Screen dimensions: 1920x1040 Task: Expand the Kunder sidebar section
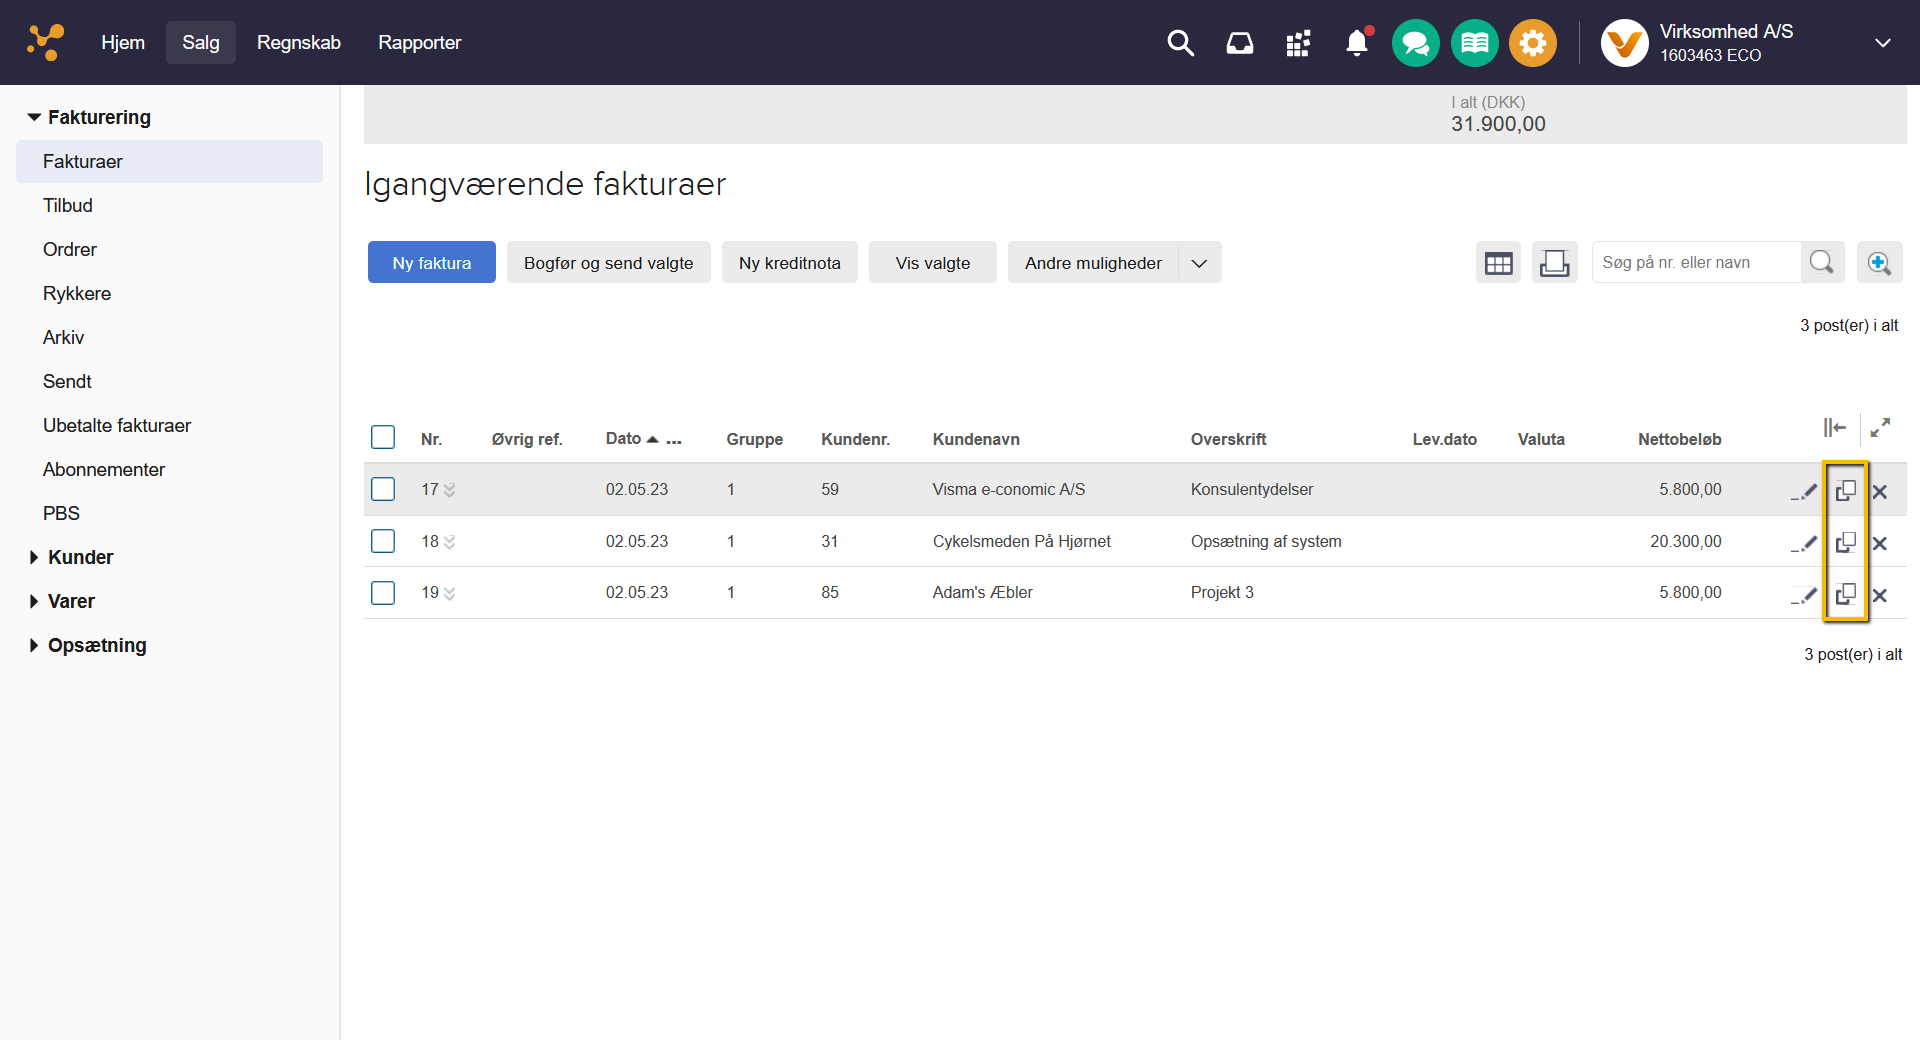[80, 557]
